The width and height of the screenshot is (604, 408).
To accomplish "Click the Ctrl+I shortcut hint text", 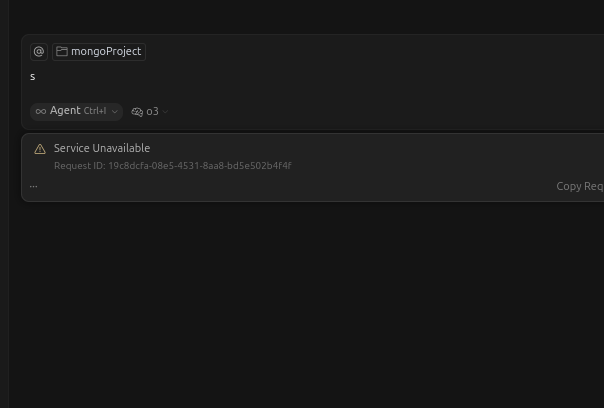I will pyautogui.click(x=95, y=111).
